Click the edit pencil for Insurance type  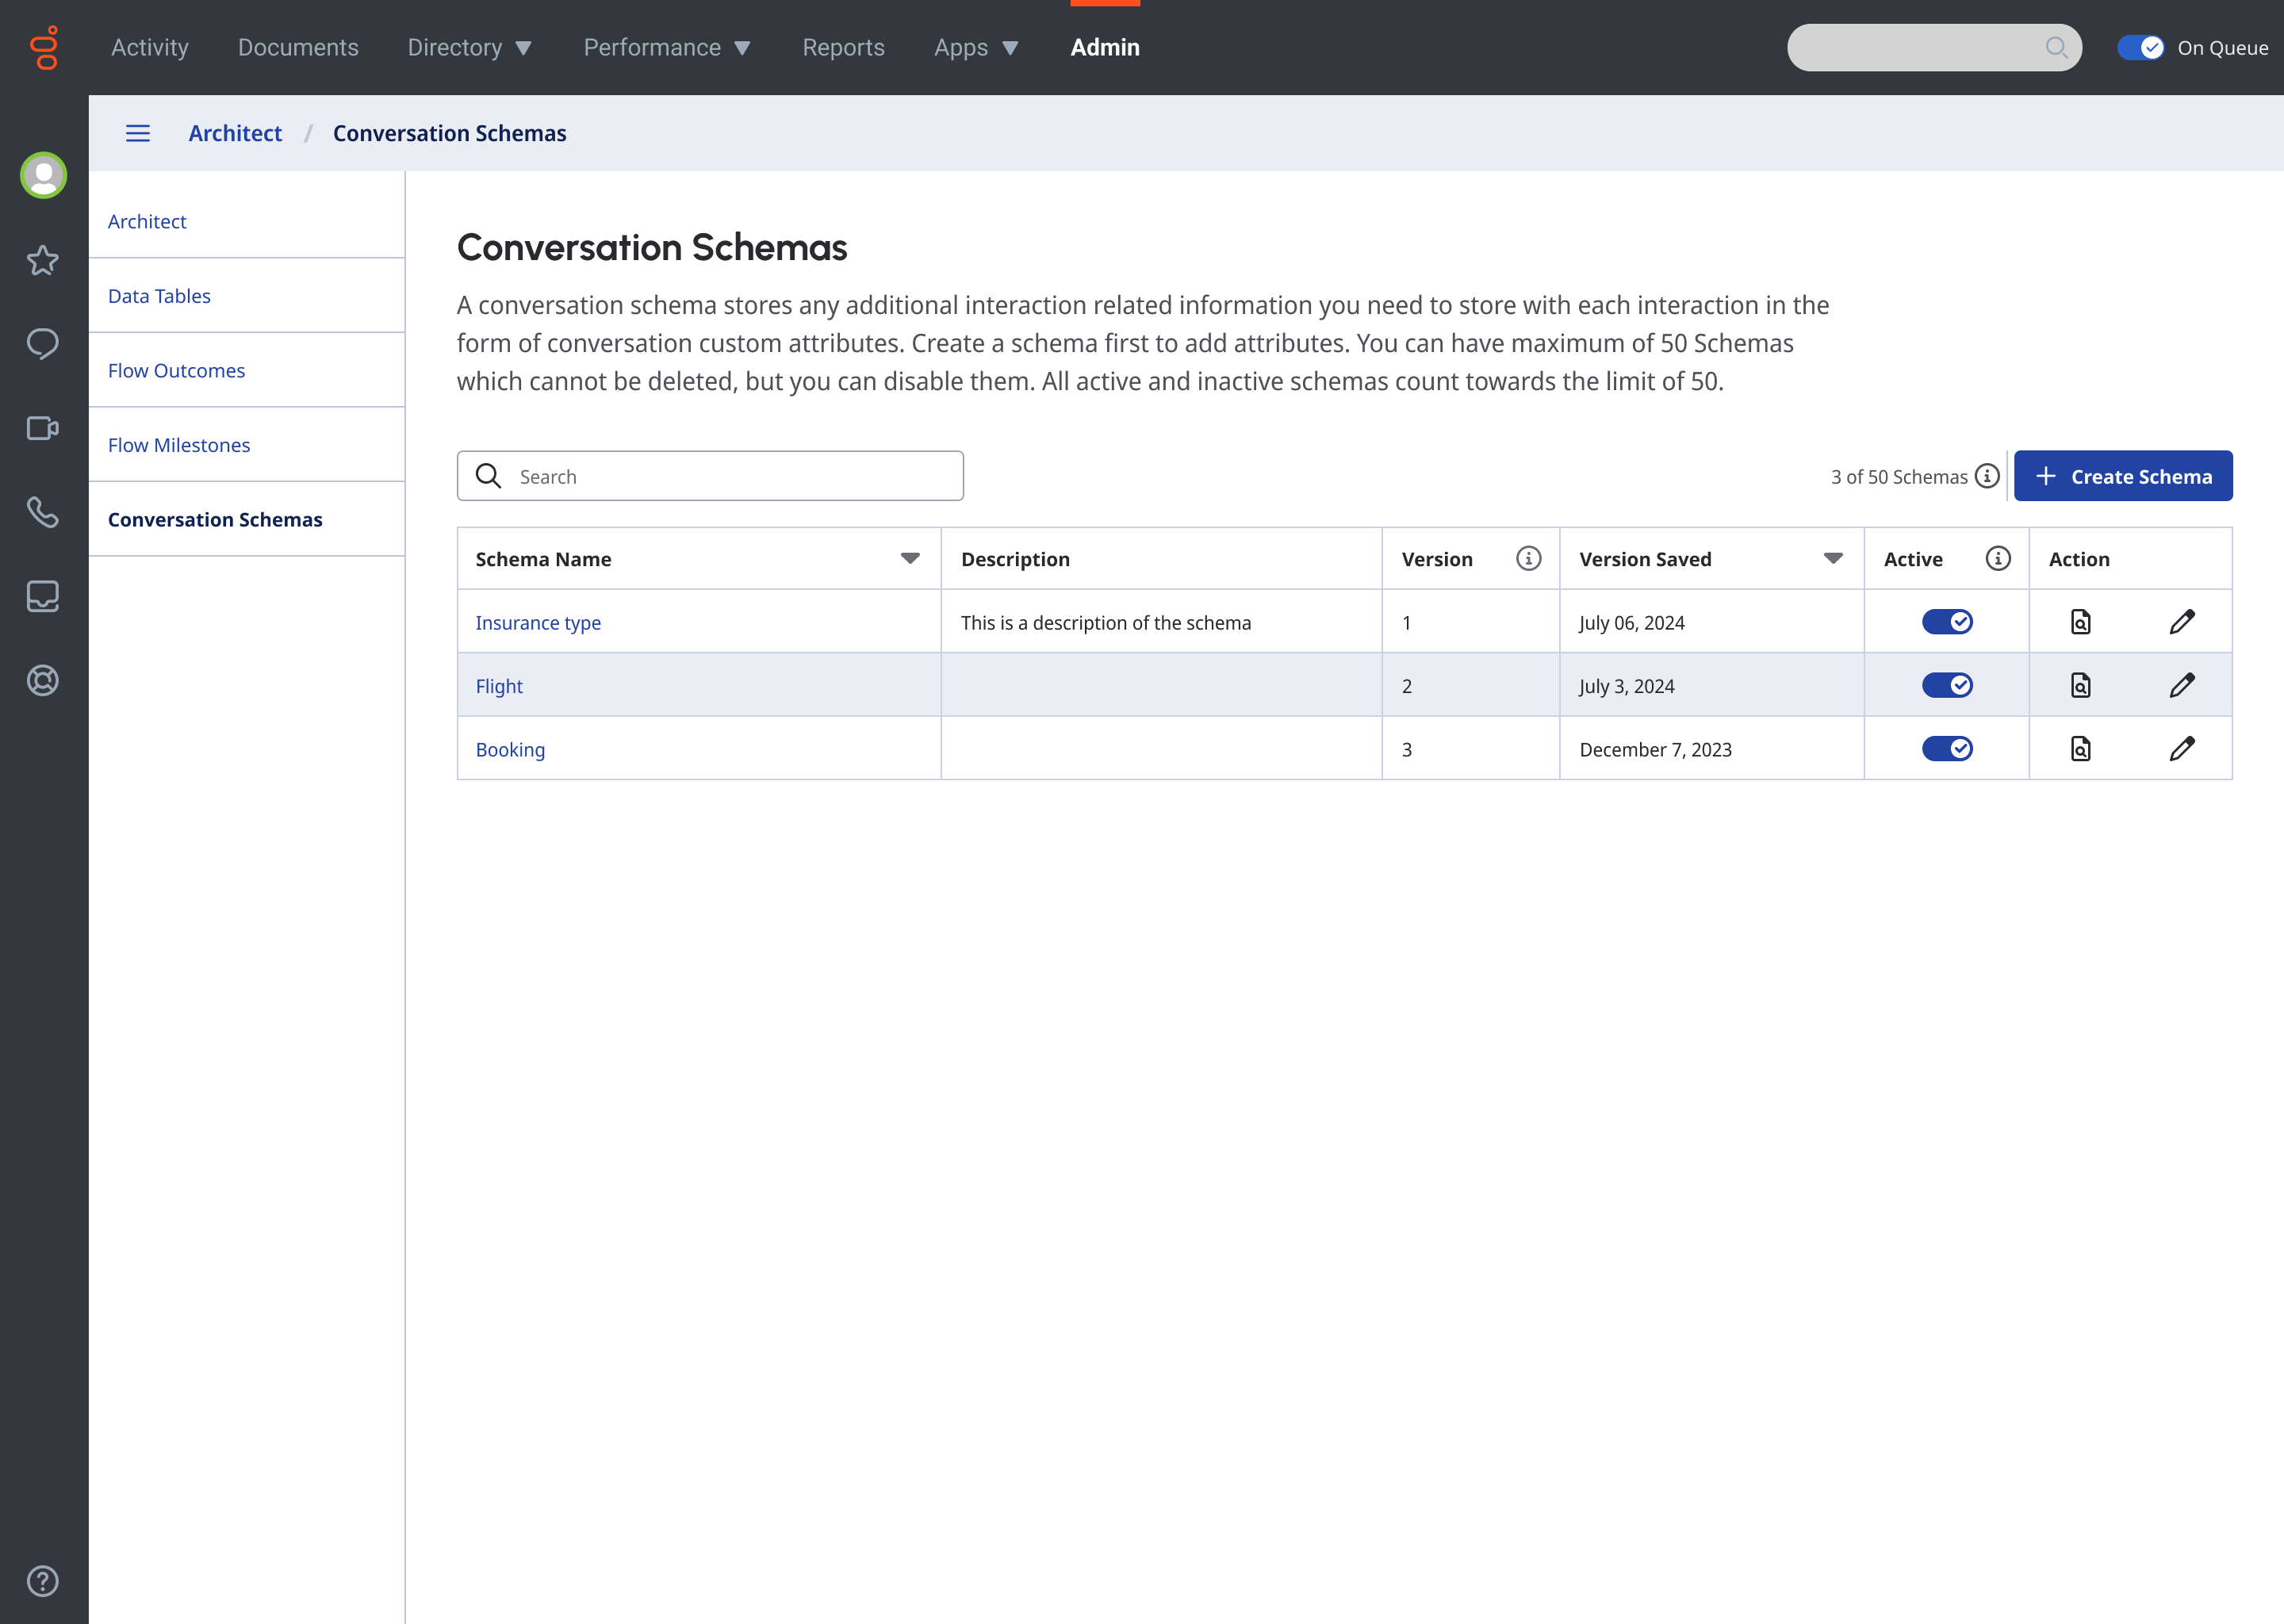[x=2181, y=622]
